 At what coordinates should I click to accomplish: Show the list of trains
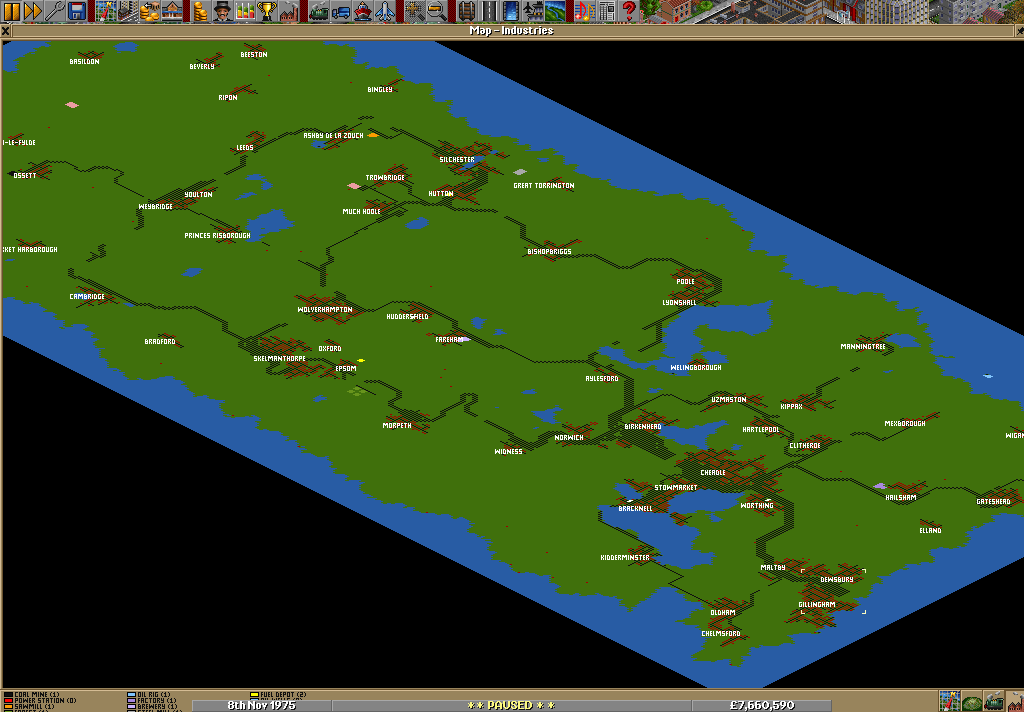[x=318, y=11]
